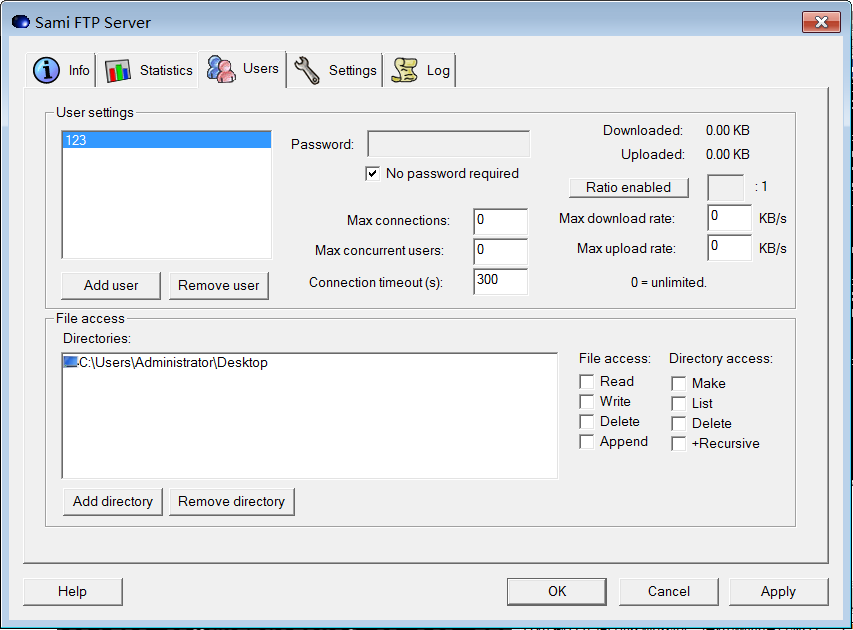
Task: Click the Connection timeout field
Action: click(500, 281)
